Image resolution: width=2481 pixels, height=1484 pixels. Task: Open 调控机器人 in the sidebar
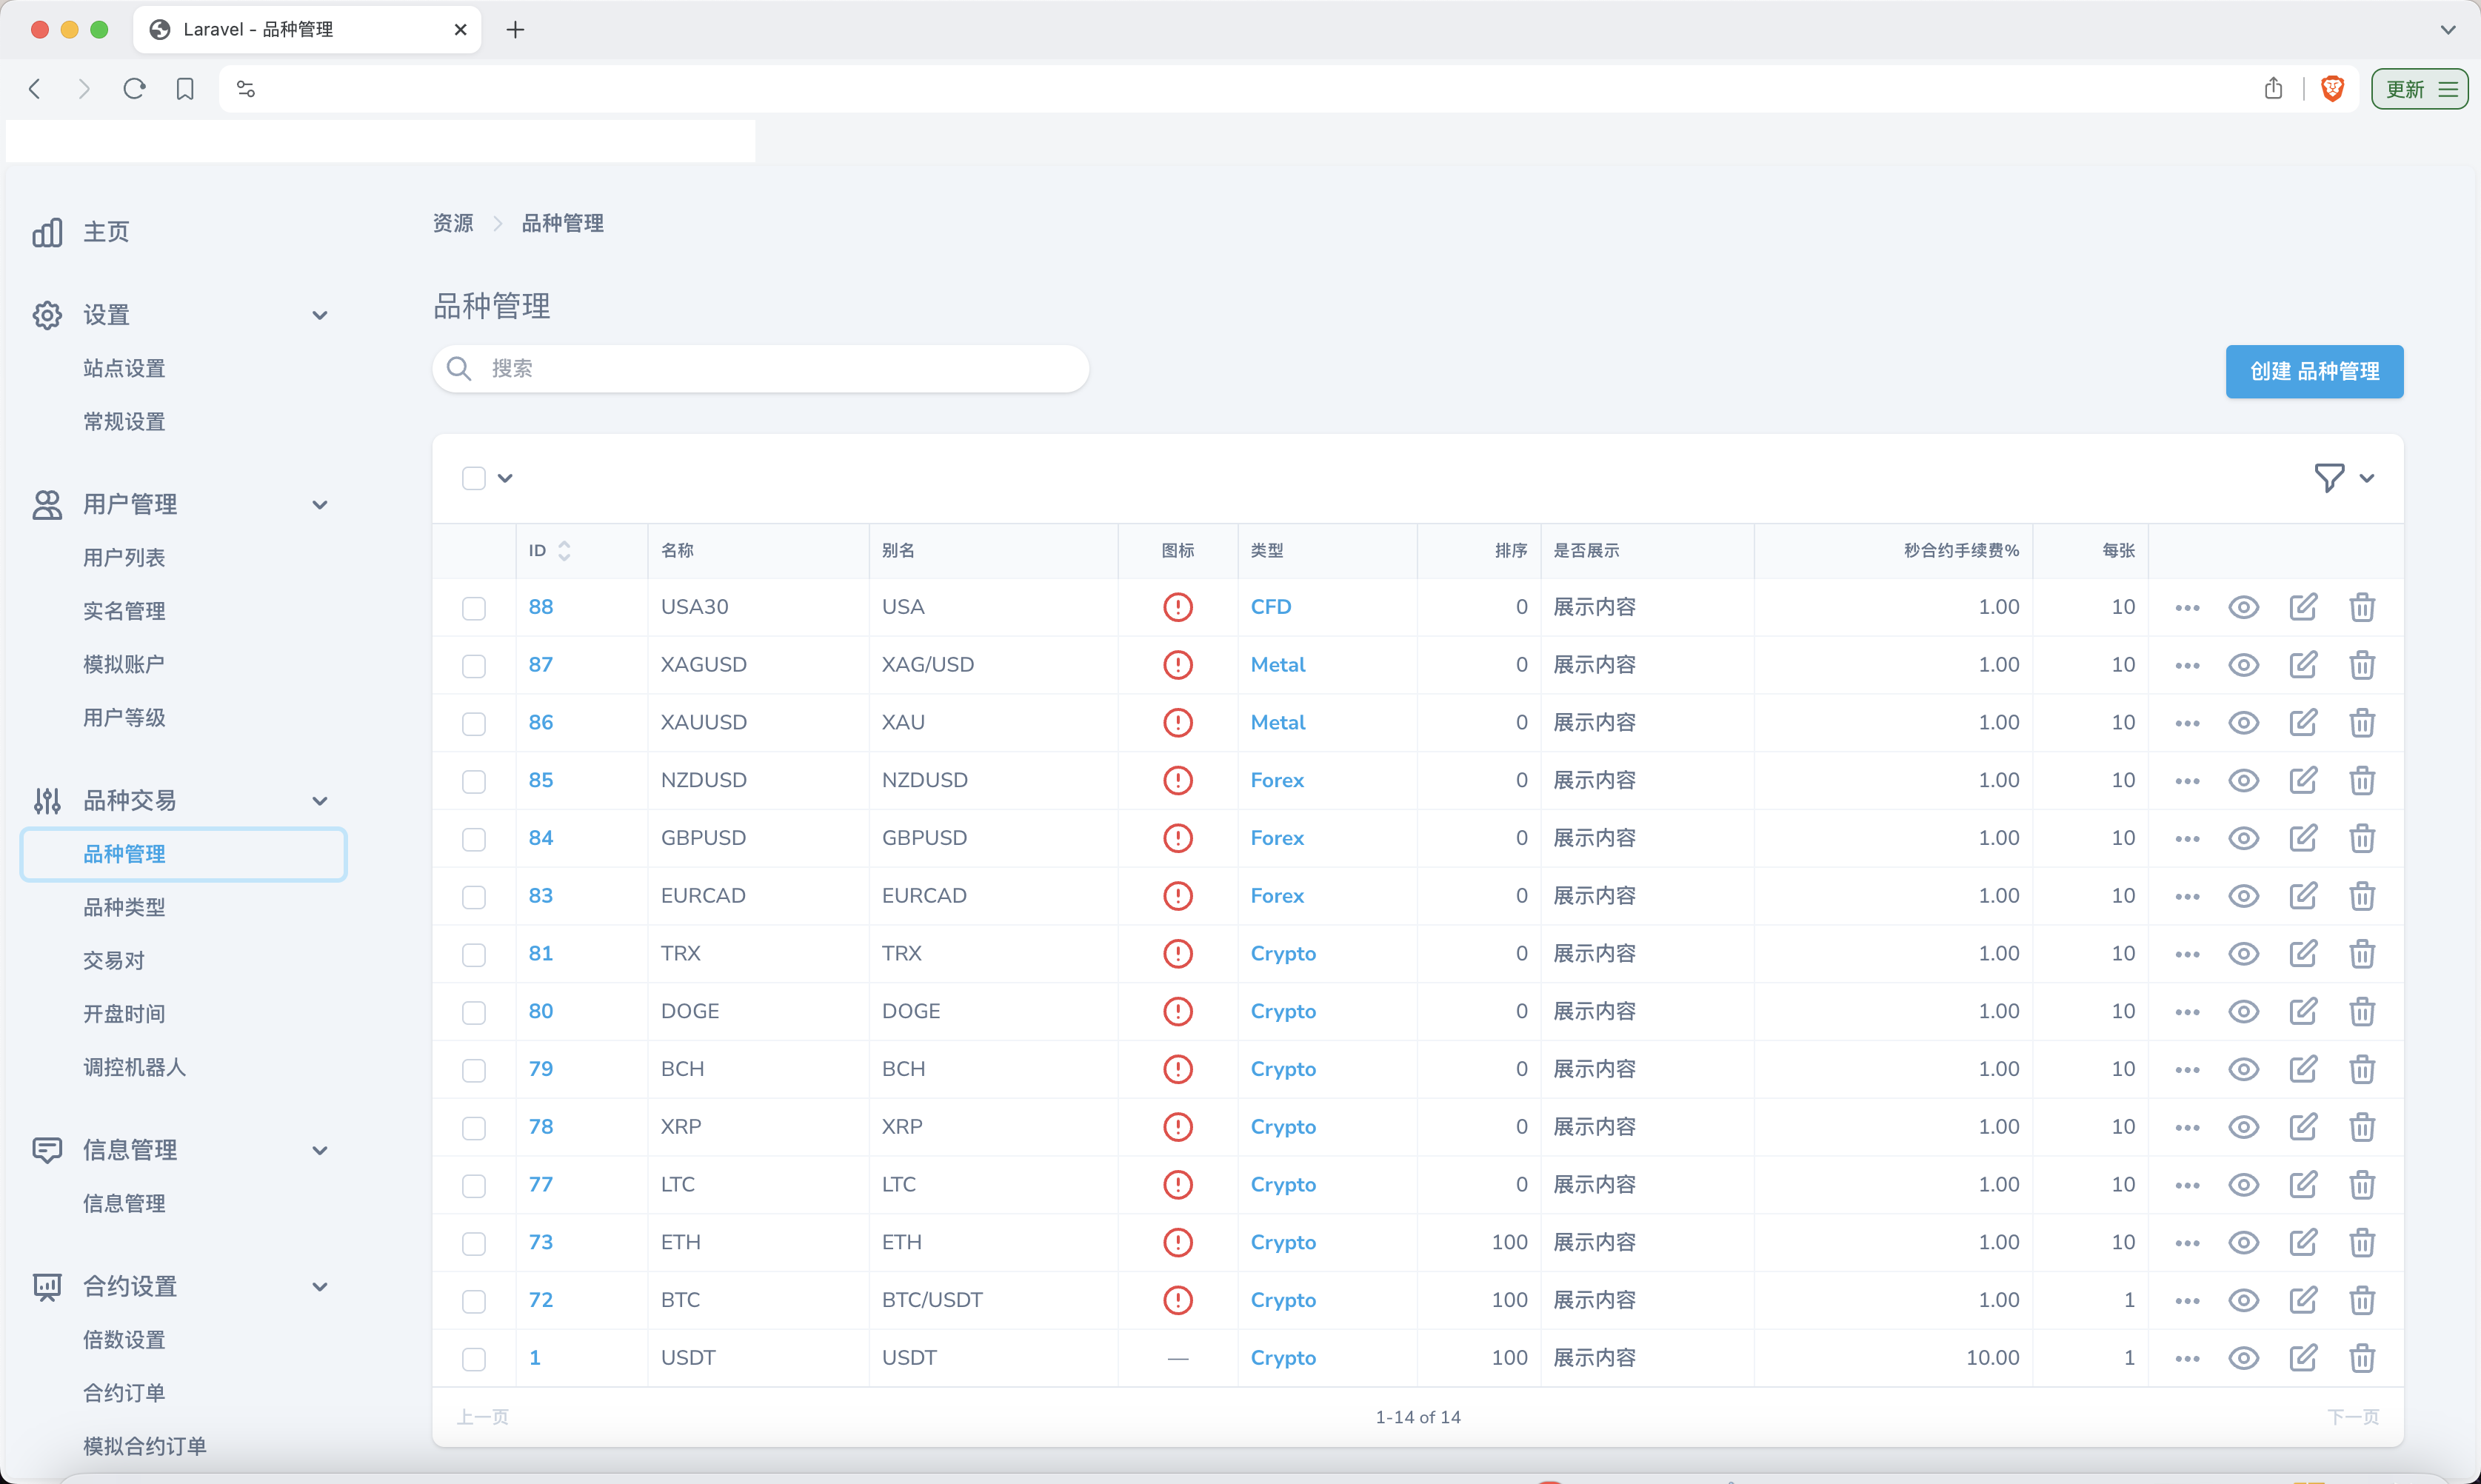134,1068
